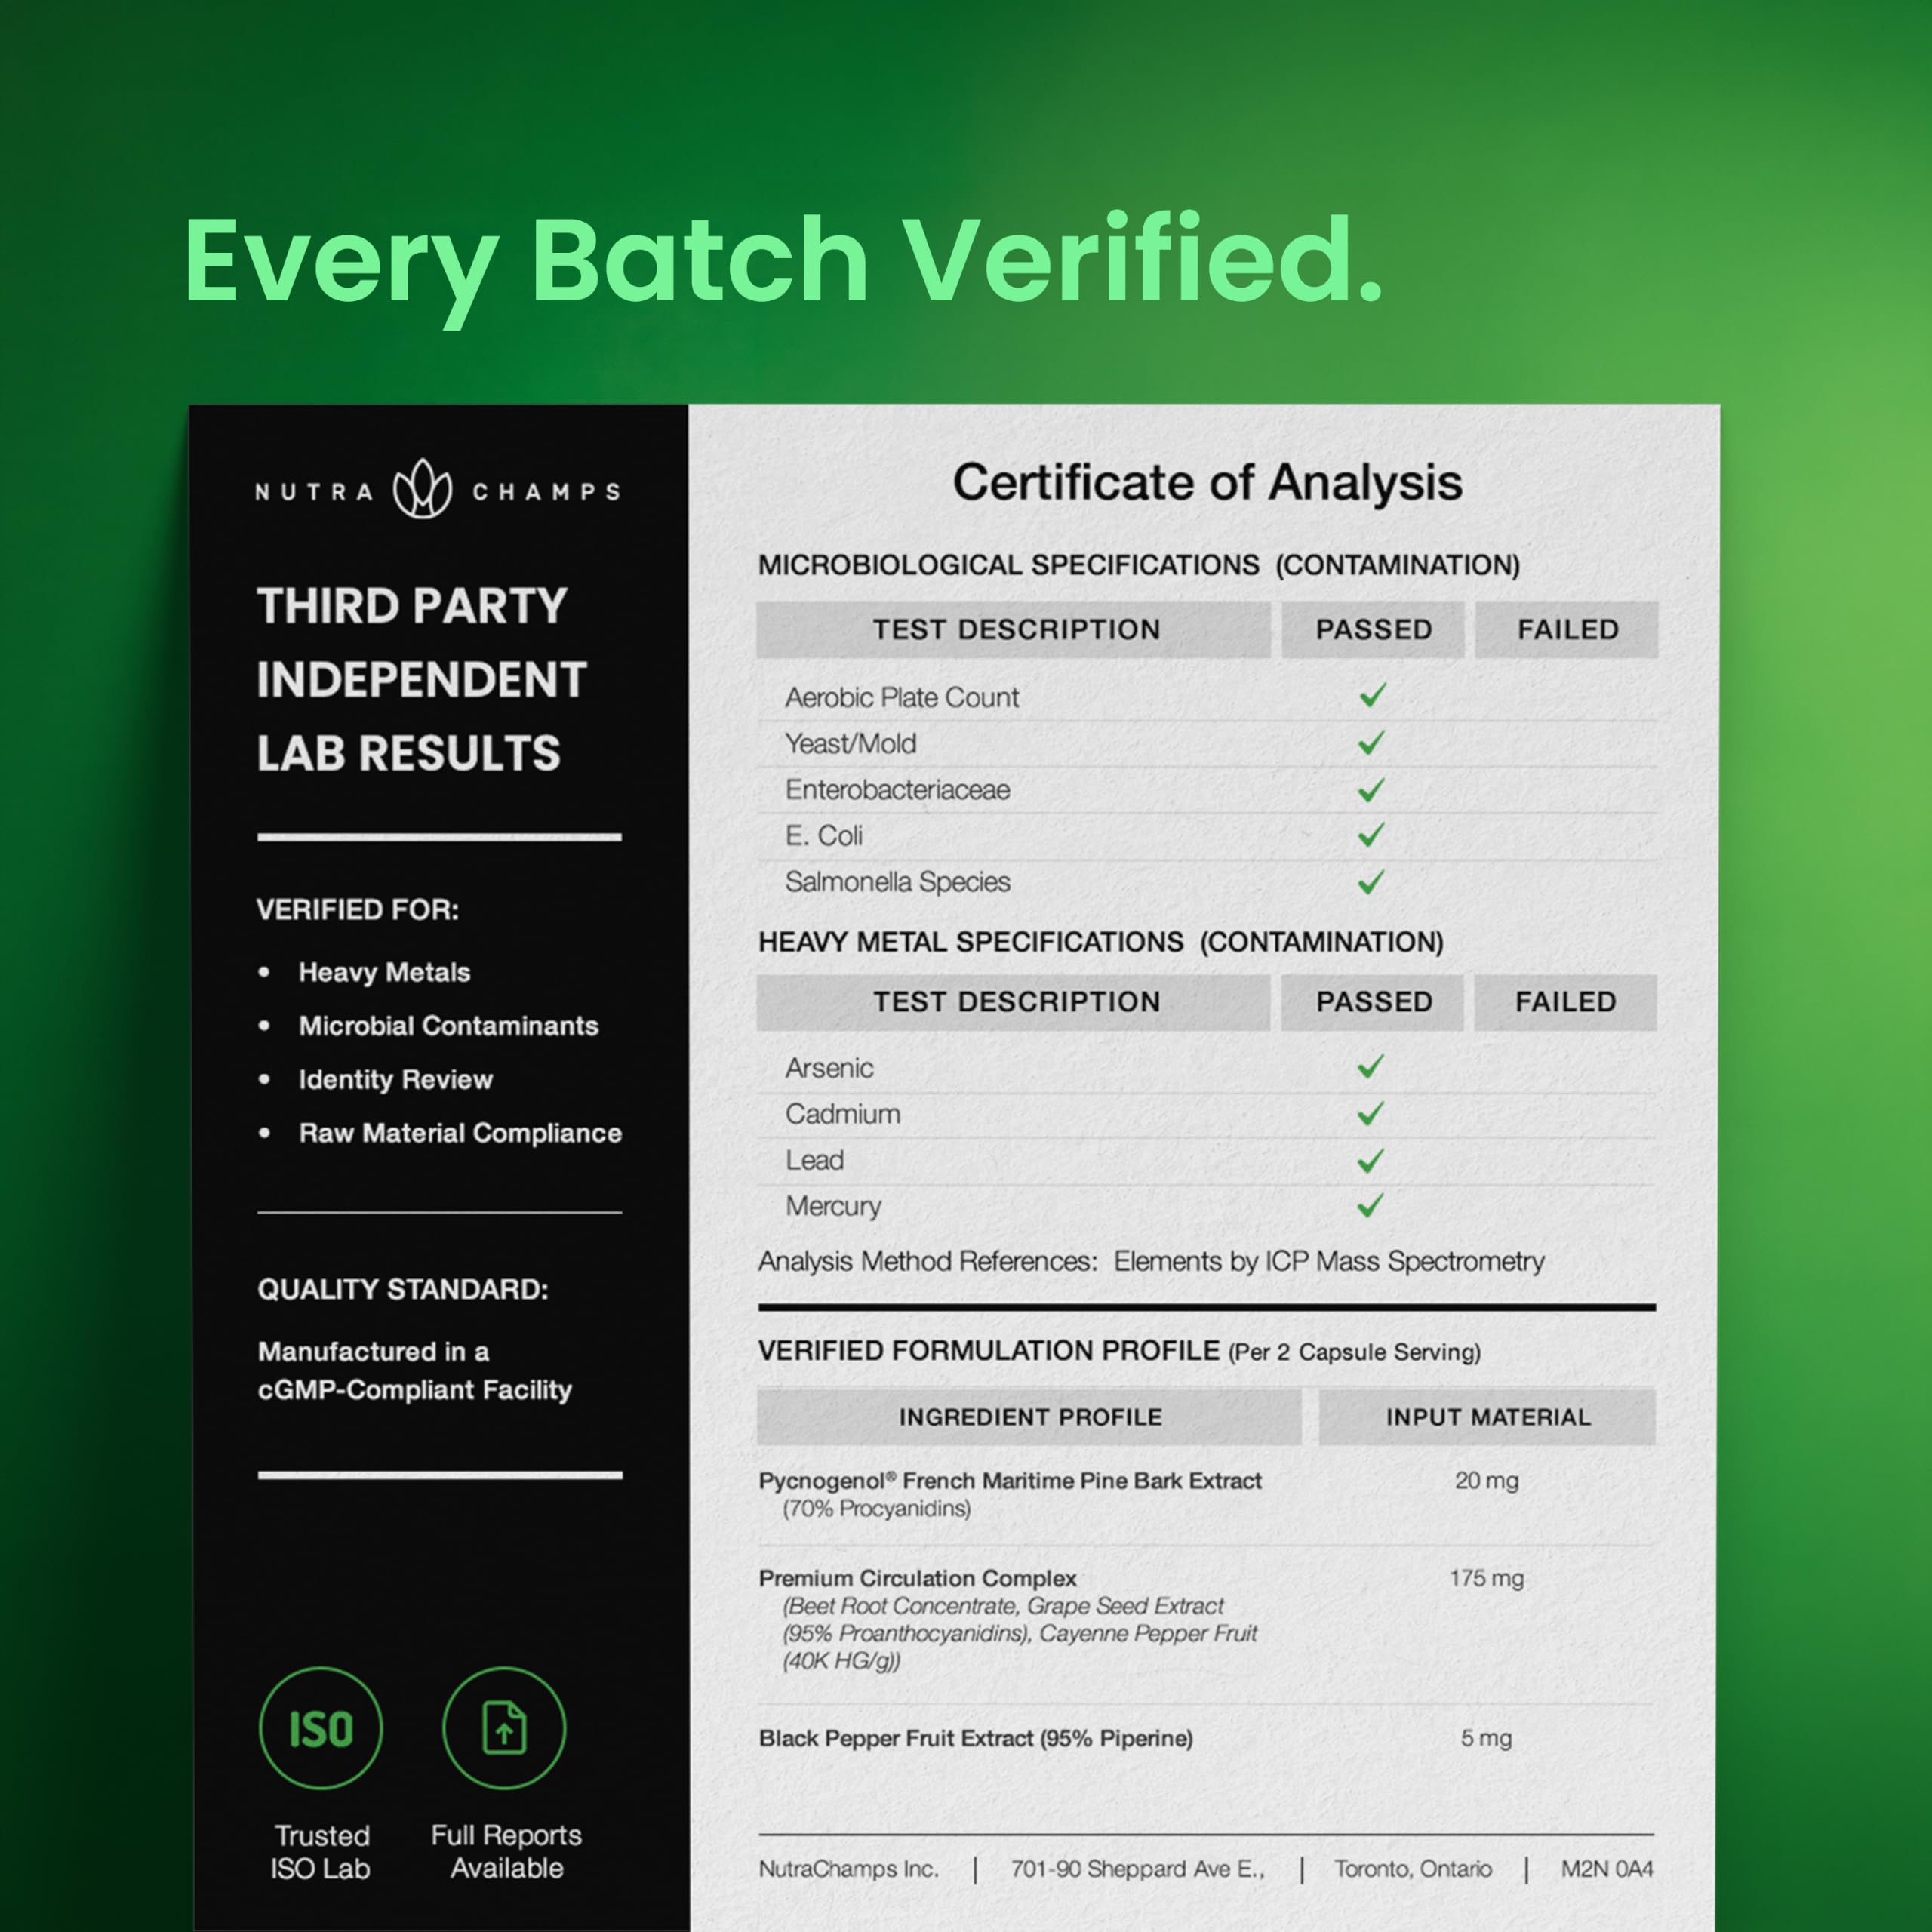
Task: Click the 'Certificate of Analysis' title
Action: 1207,482
